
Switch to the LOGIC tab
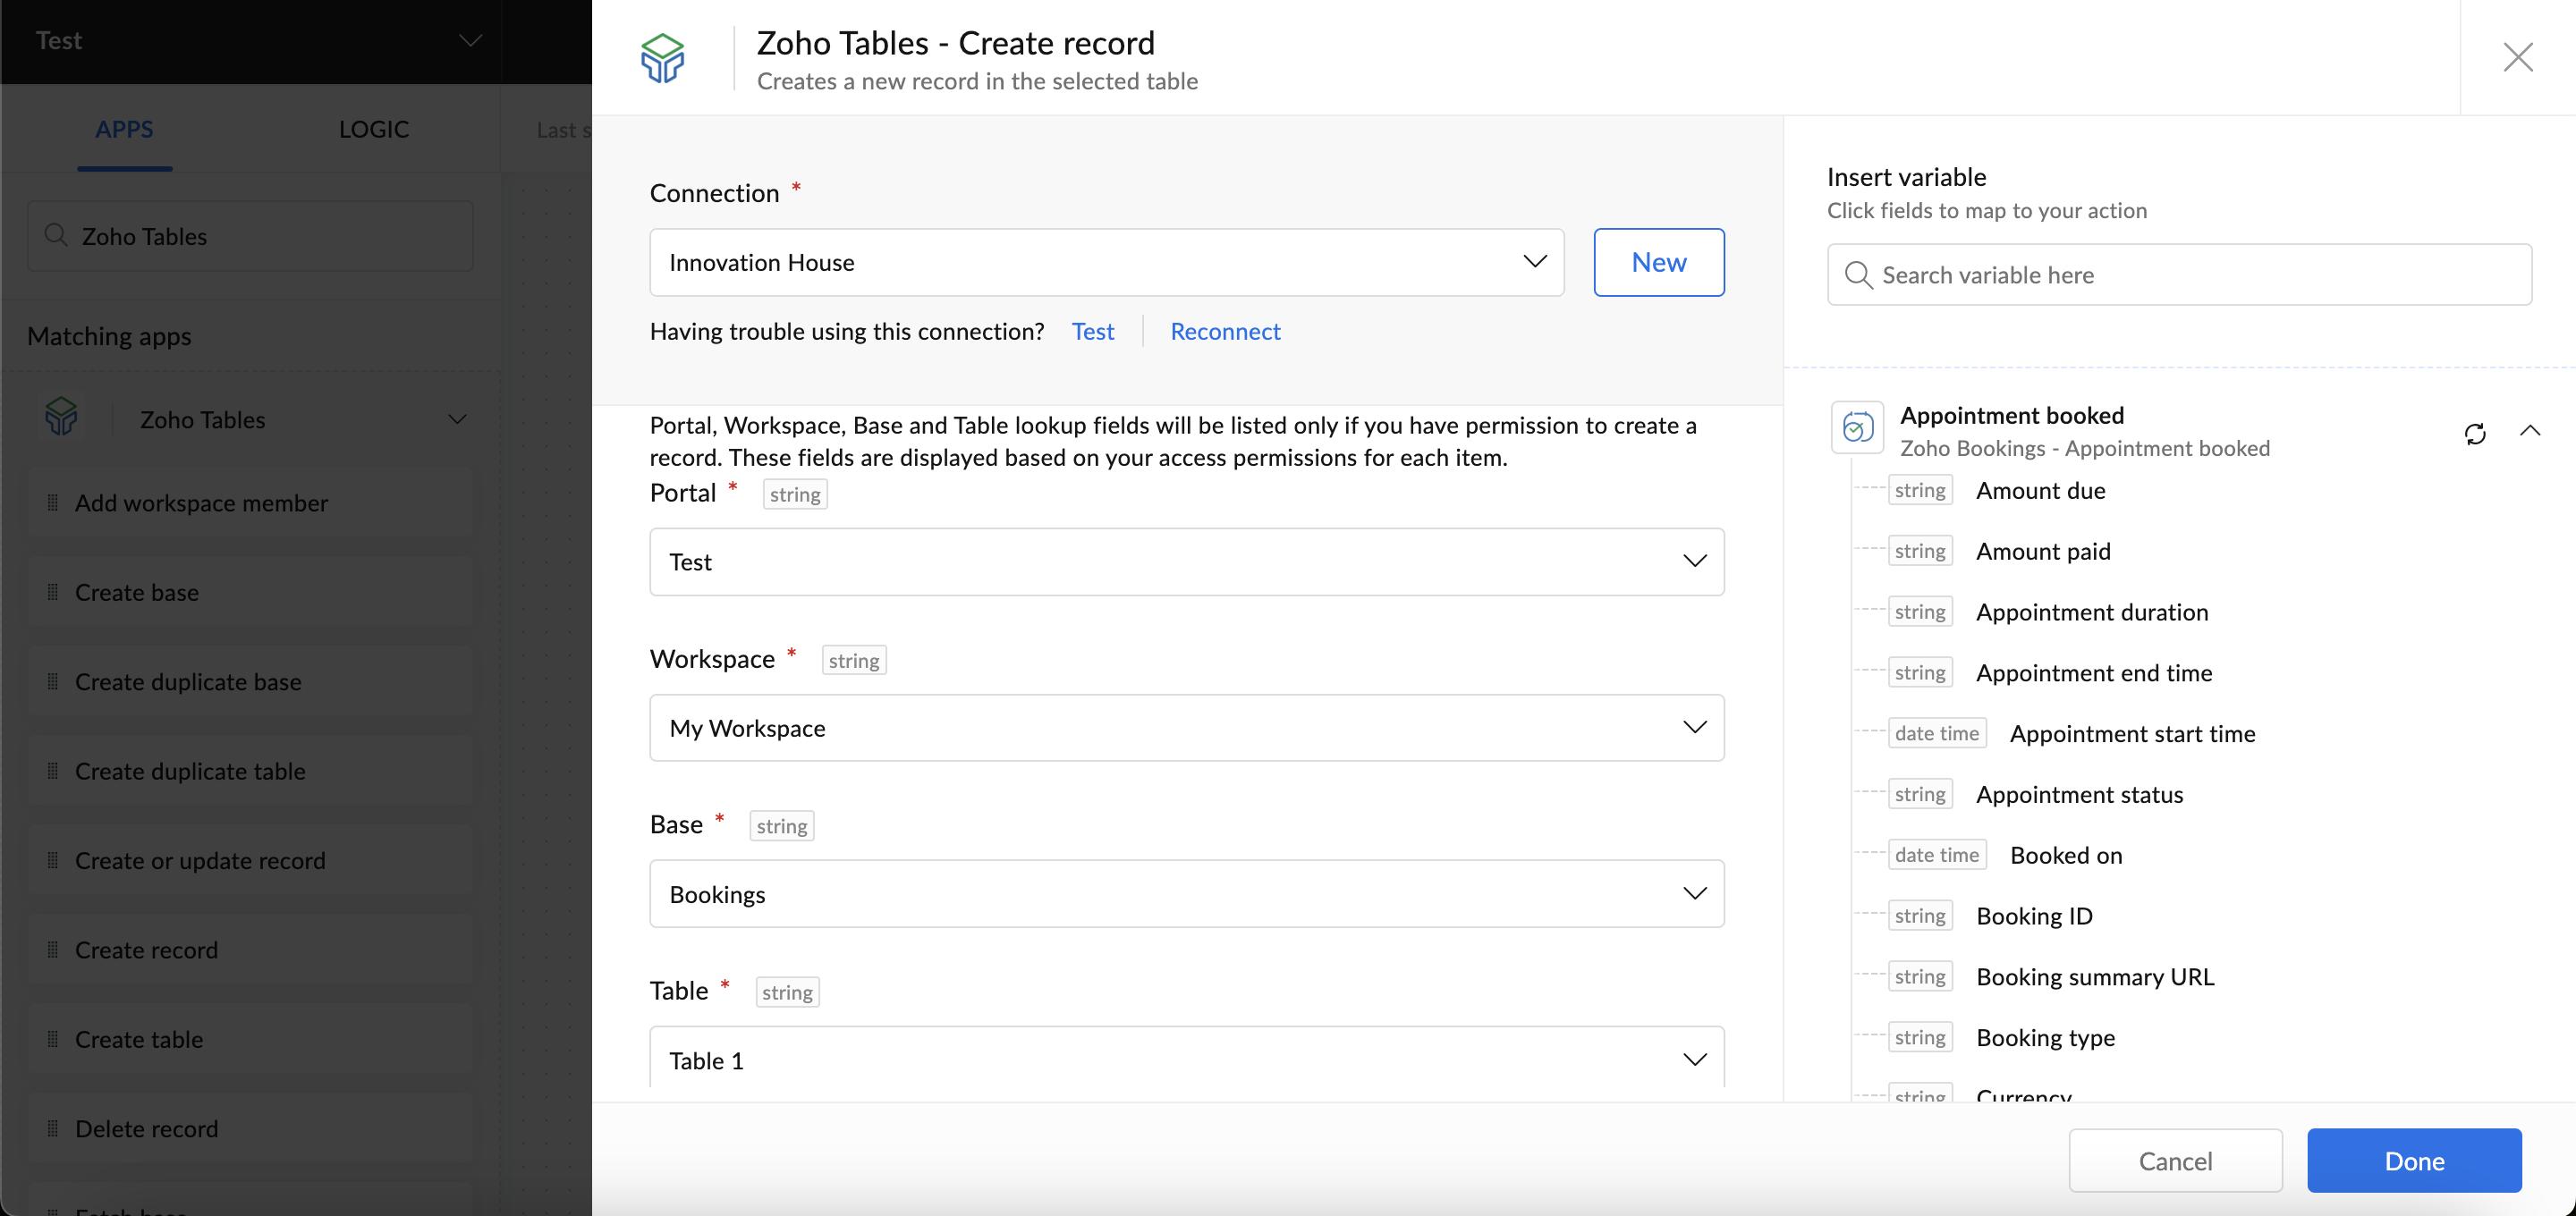coord(373,129)
